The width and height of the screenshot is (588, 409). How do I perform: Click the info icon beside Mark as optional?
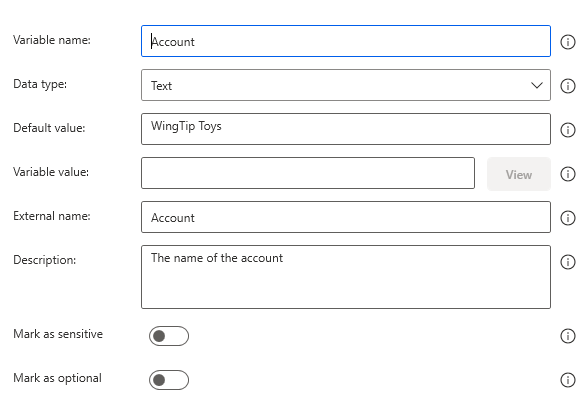(x=568, y=380)
